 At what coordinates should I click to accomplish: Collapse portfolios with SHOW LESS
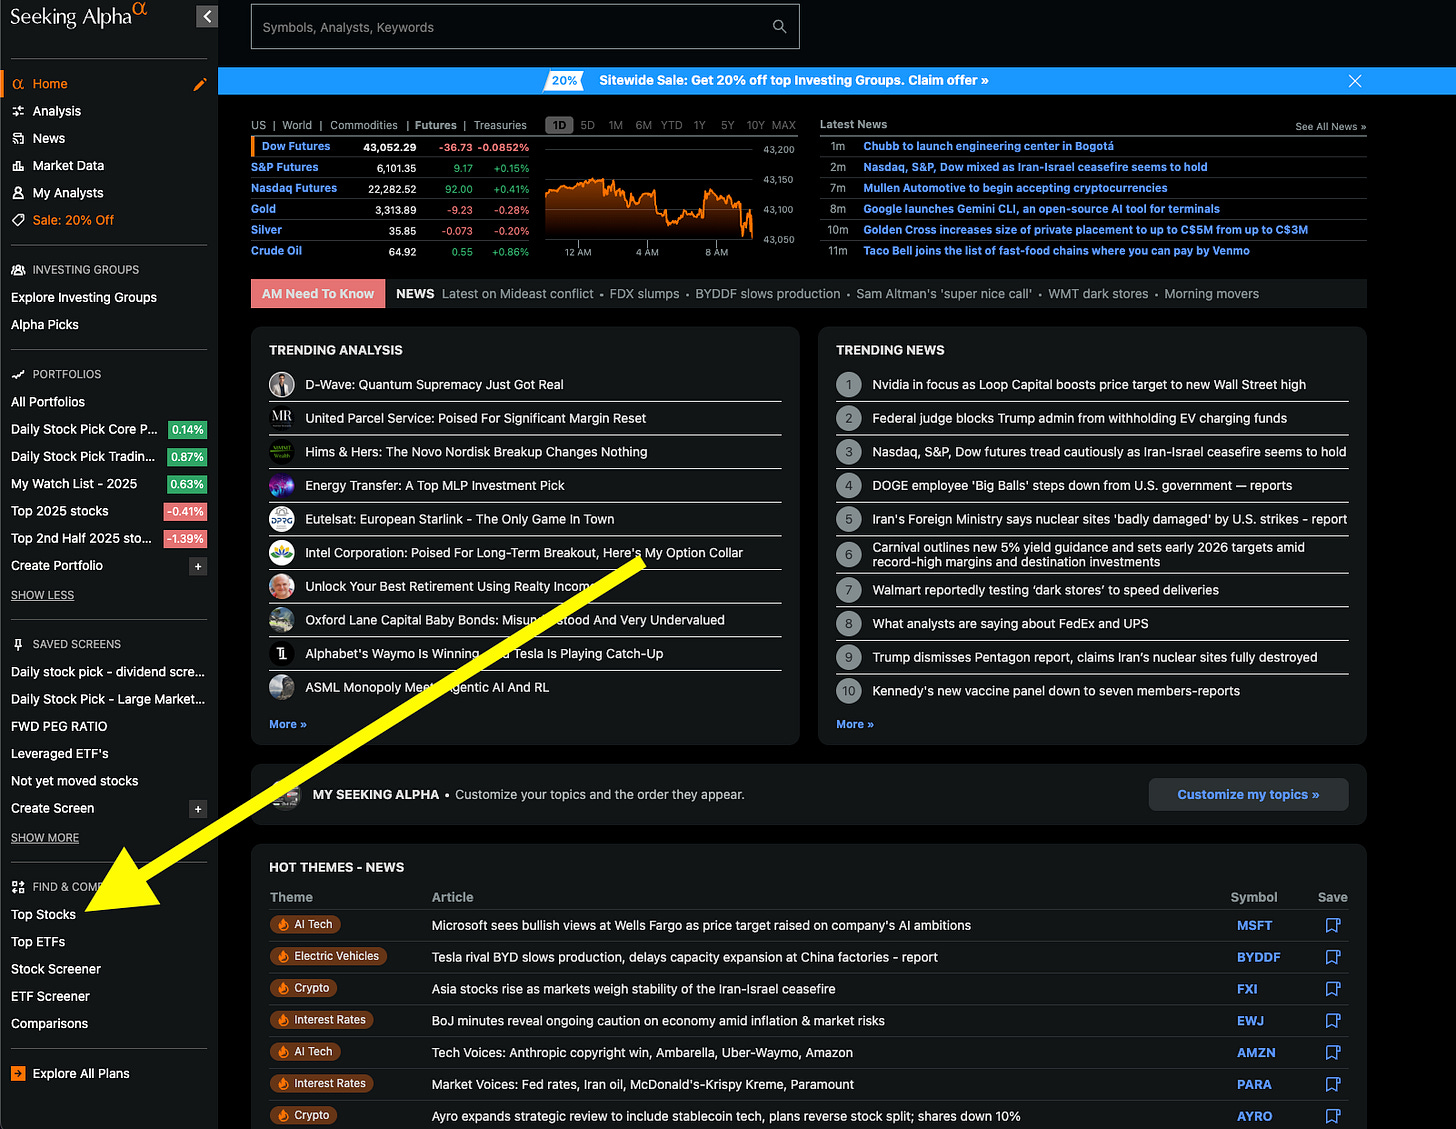coord(43,595)
